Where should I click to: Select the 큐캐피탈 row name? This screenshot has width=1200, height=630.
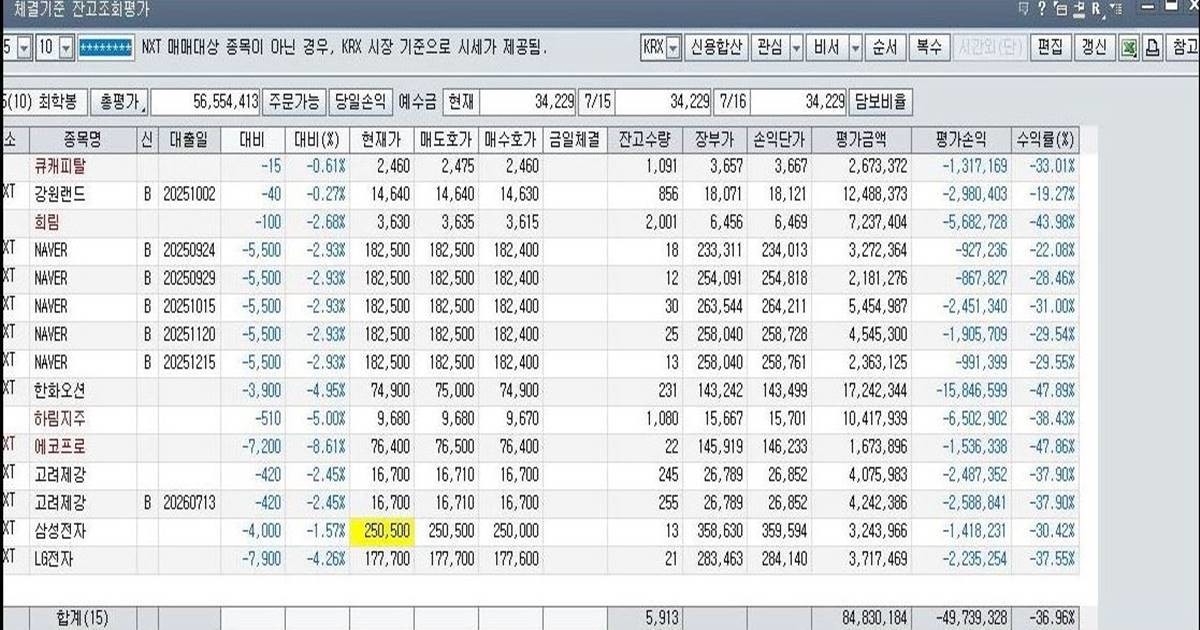(x=61, y=166)
